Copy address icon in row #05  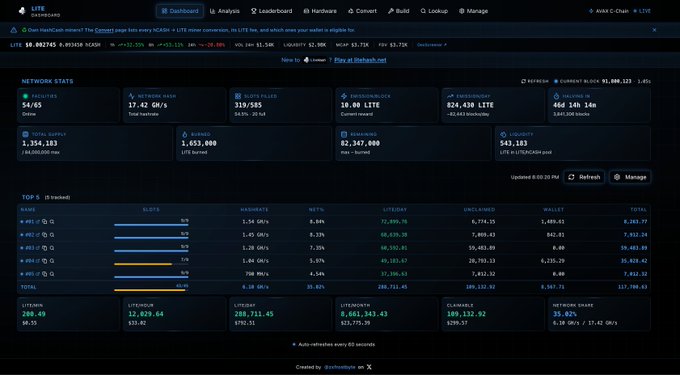[x=45, y=274]
